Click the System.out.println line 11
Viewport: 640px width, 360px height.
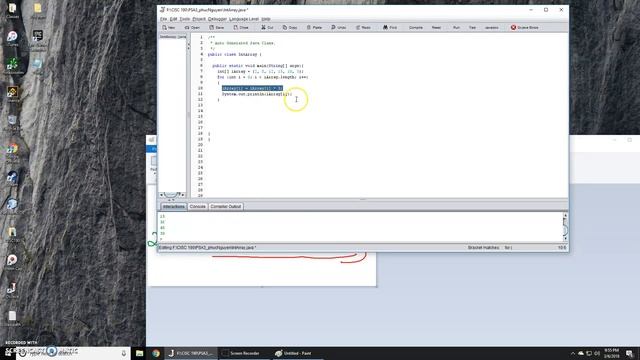point(257,94)
